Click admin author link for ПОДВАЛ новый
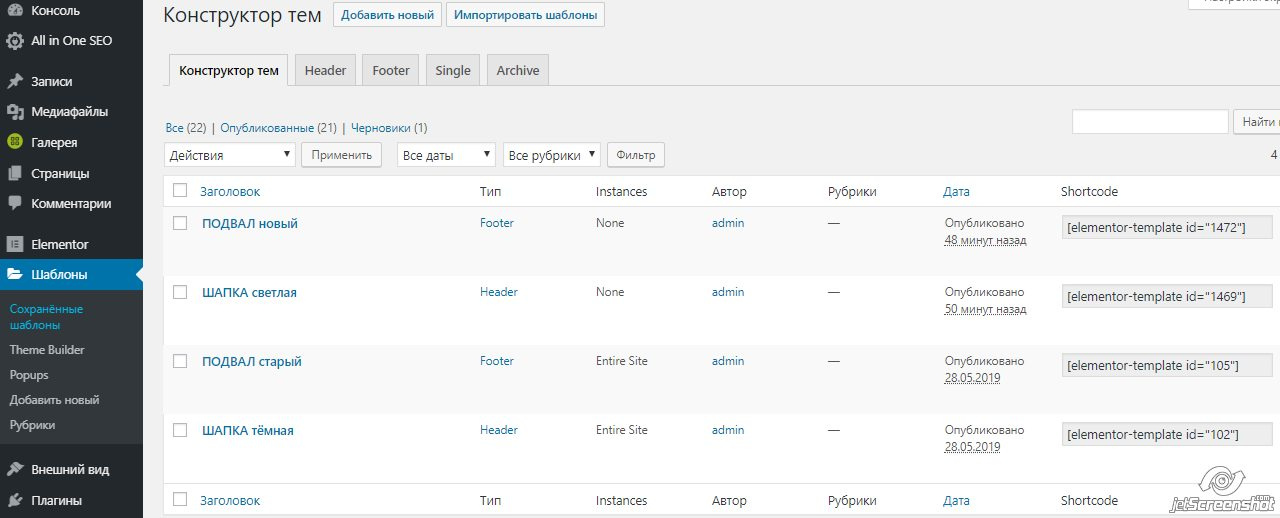Viewport: 1280px width, 518px height. (x=728, y=223)
